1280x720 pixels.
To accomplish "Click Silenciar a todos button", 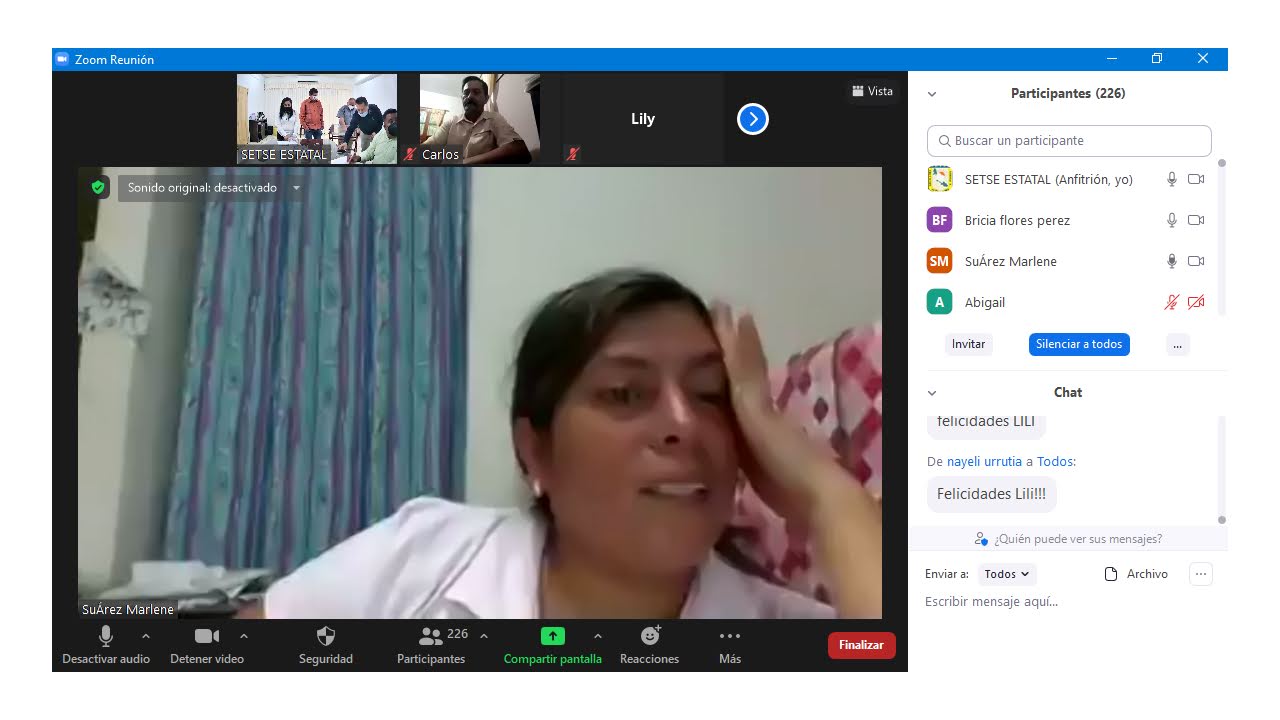I will pyautogui.click(x=1079, y=344).
